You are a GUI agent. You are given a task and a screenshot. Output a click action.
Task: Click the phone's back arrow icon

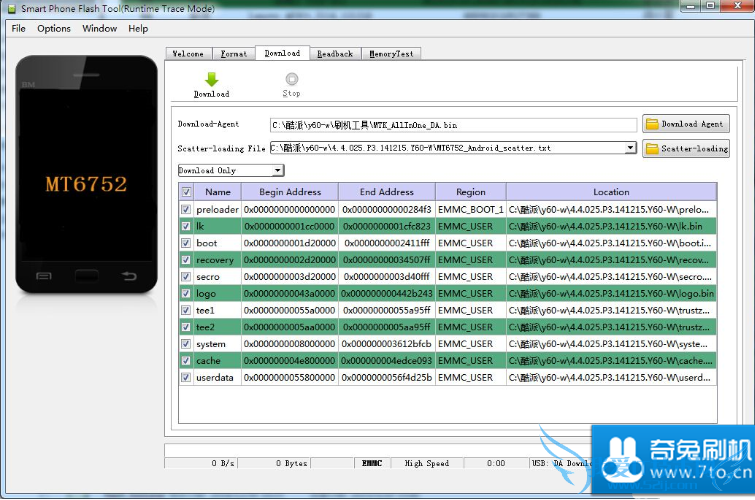coord(128,275)
